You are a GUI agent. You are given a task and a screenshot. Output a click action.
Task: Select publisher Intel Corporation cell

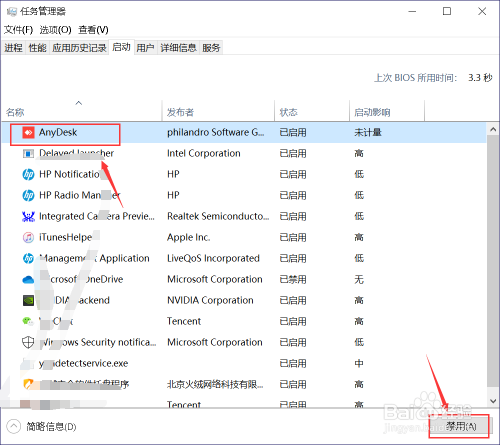pyautogui.click(x=204, y=154)
